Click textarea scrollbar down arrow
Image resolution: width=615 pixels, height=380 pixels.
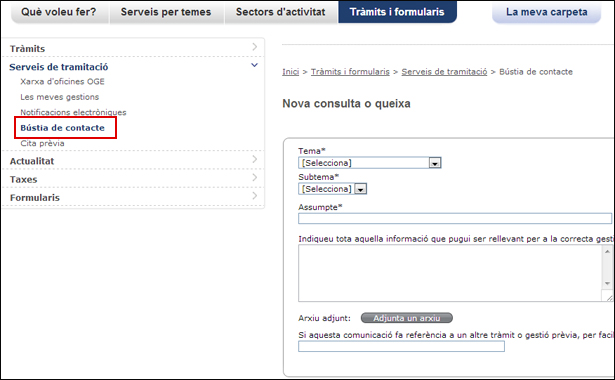(x=607, y=283)
